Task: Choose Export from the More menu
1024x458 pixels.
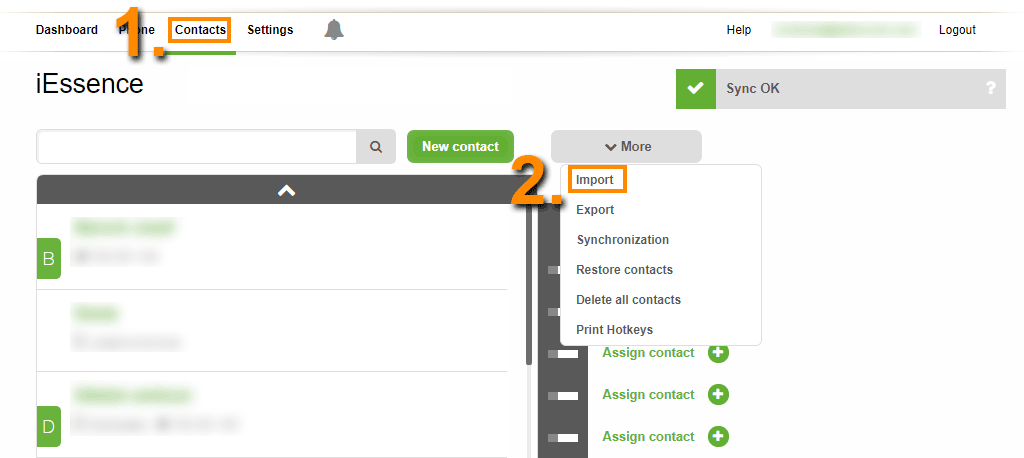Action: pos(595,210)
